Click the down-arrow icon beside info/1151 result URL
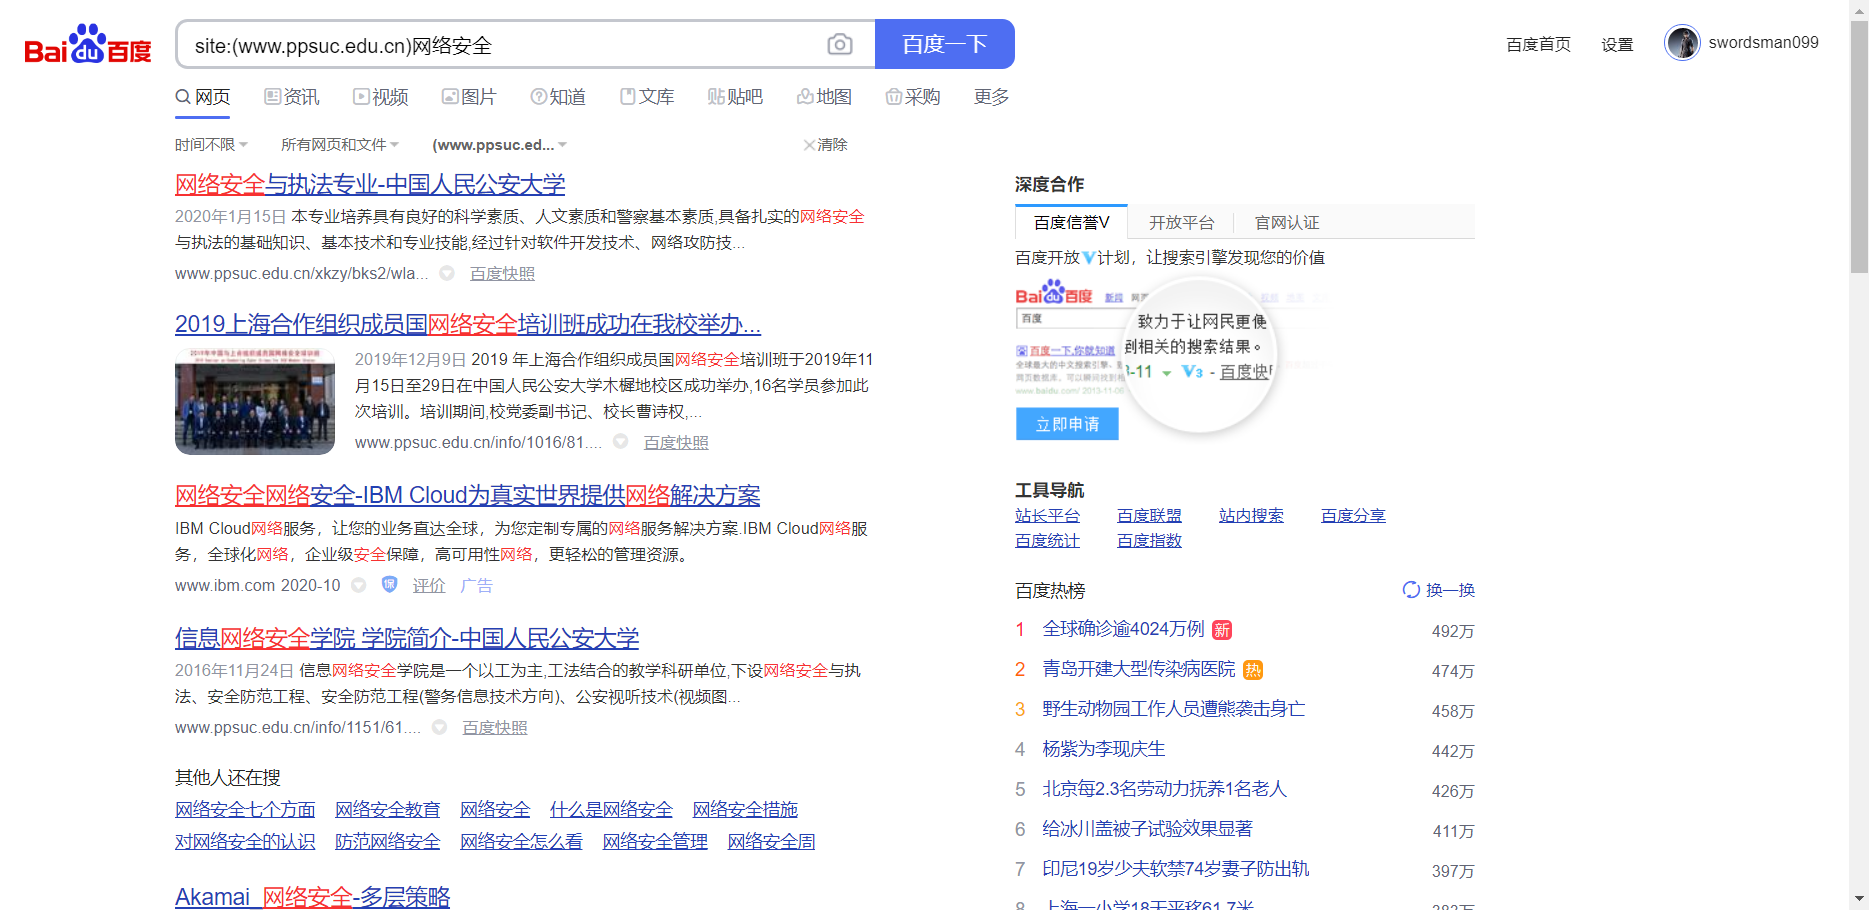1869x910 pixels. pos(439,727)
